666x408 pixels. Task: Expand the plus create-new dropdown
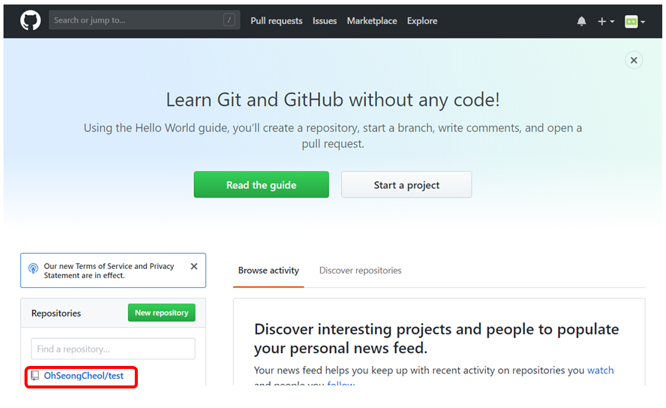tap(606, 21)
